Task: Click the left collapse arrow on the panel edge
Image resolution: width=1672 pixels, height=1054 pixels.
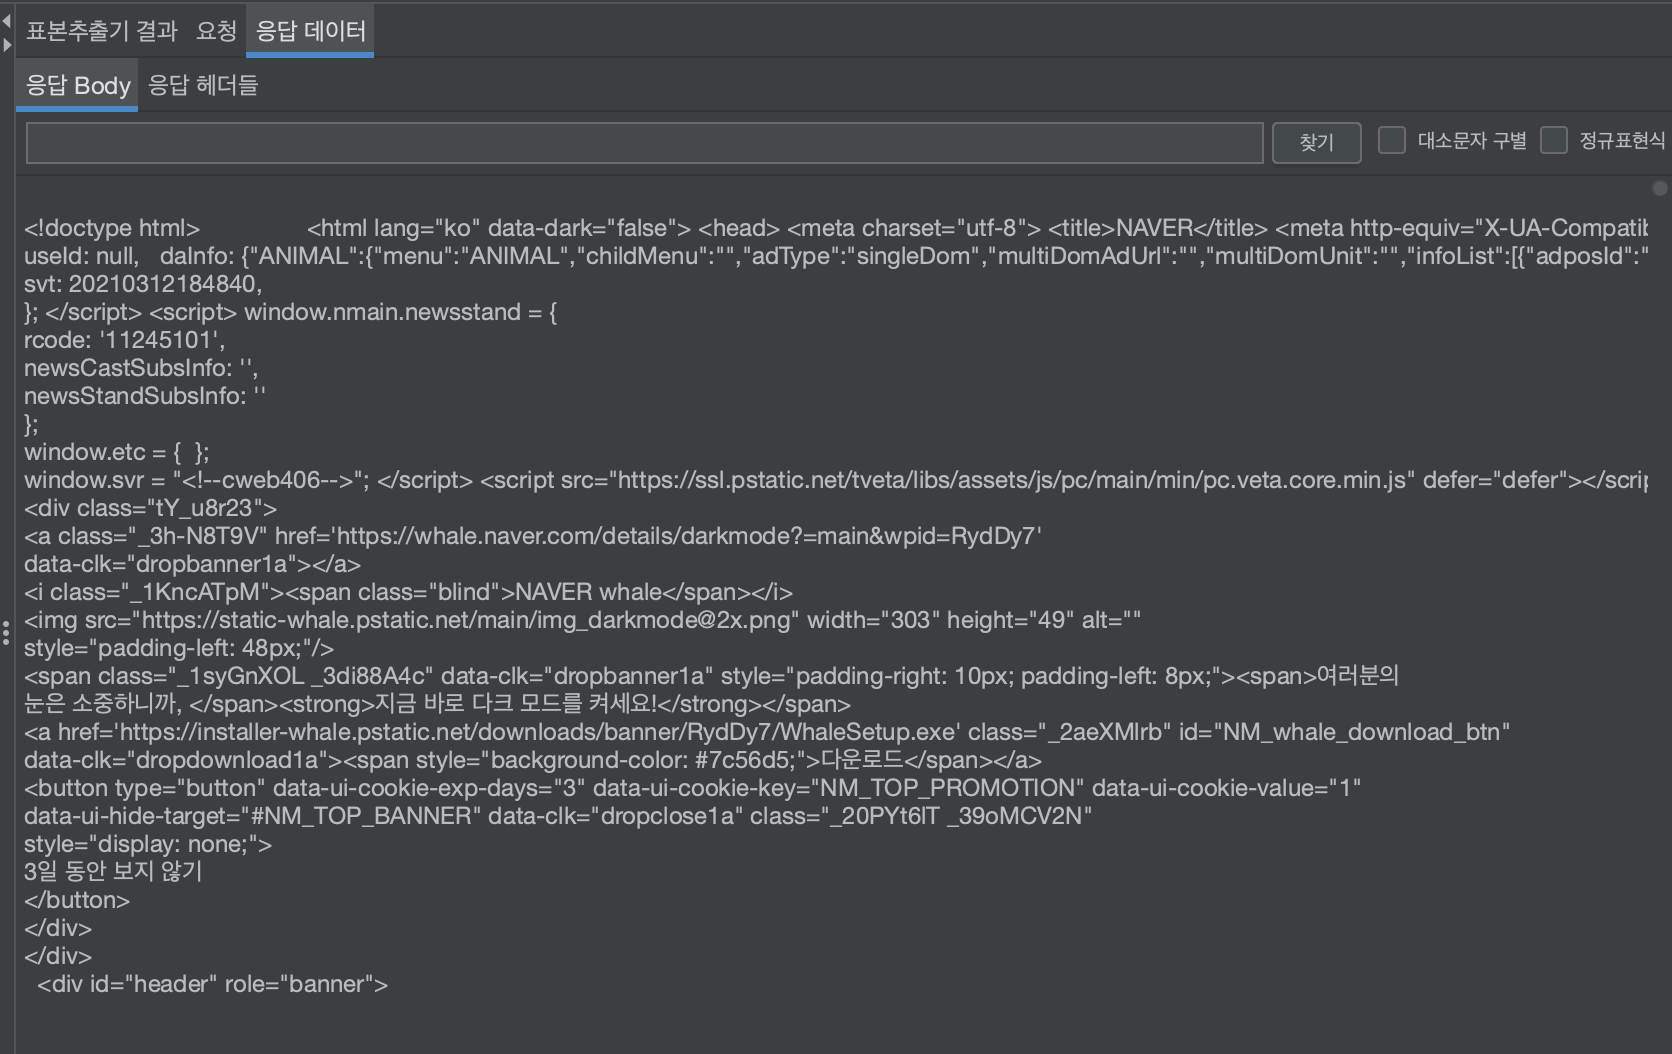Action: point(7,21)
